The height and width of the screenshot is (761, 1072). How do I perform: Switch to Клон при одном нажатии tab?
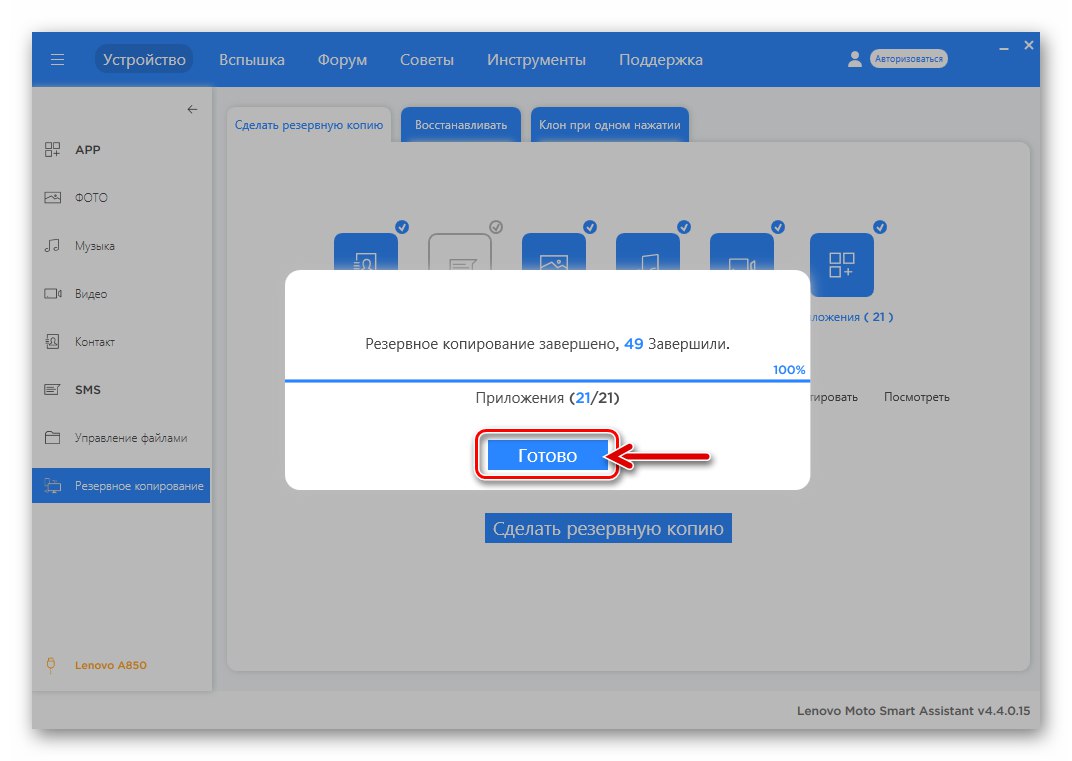[610, 125]
